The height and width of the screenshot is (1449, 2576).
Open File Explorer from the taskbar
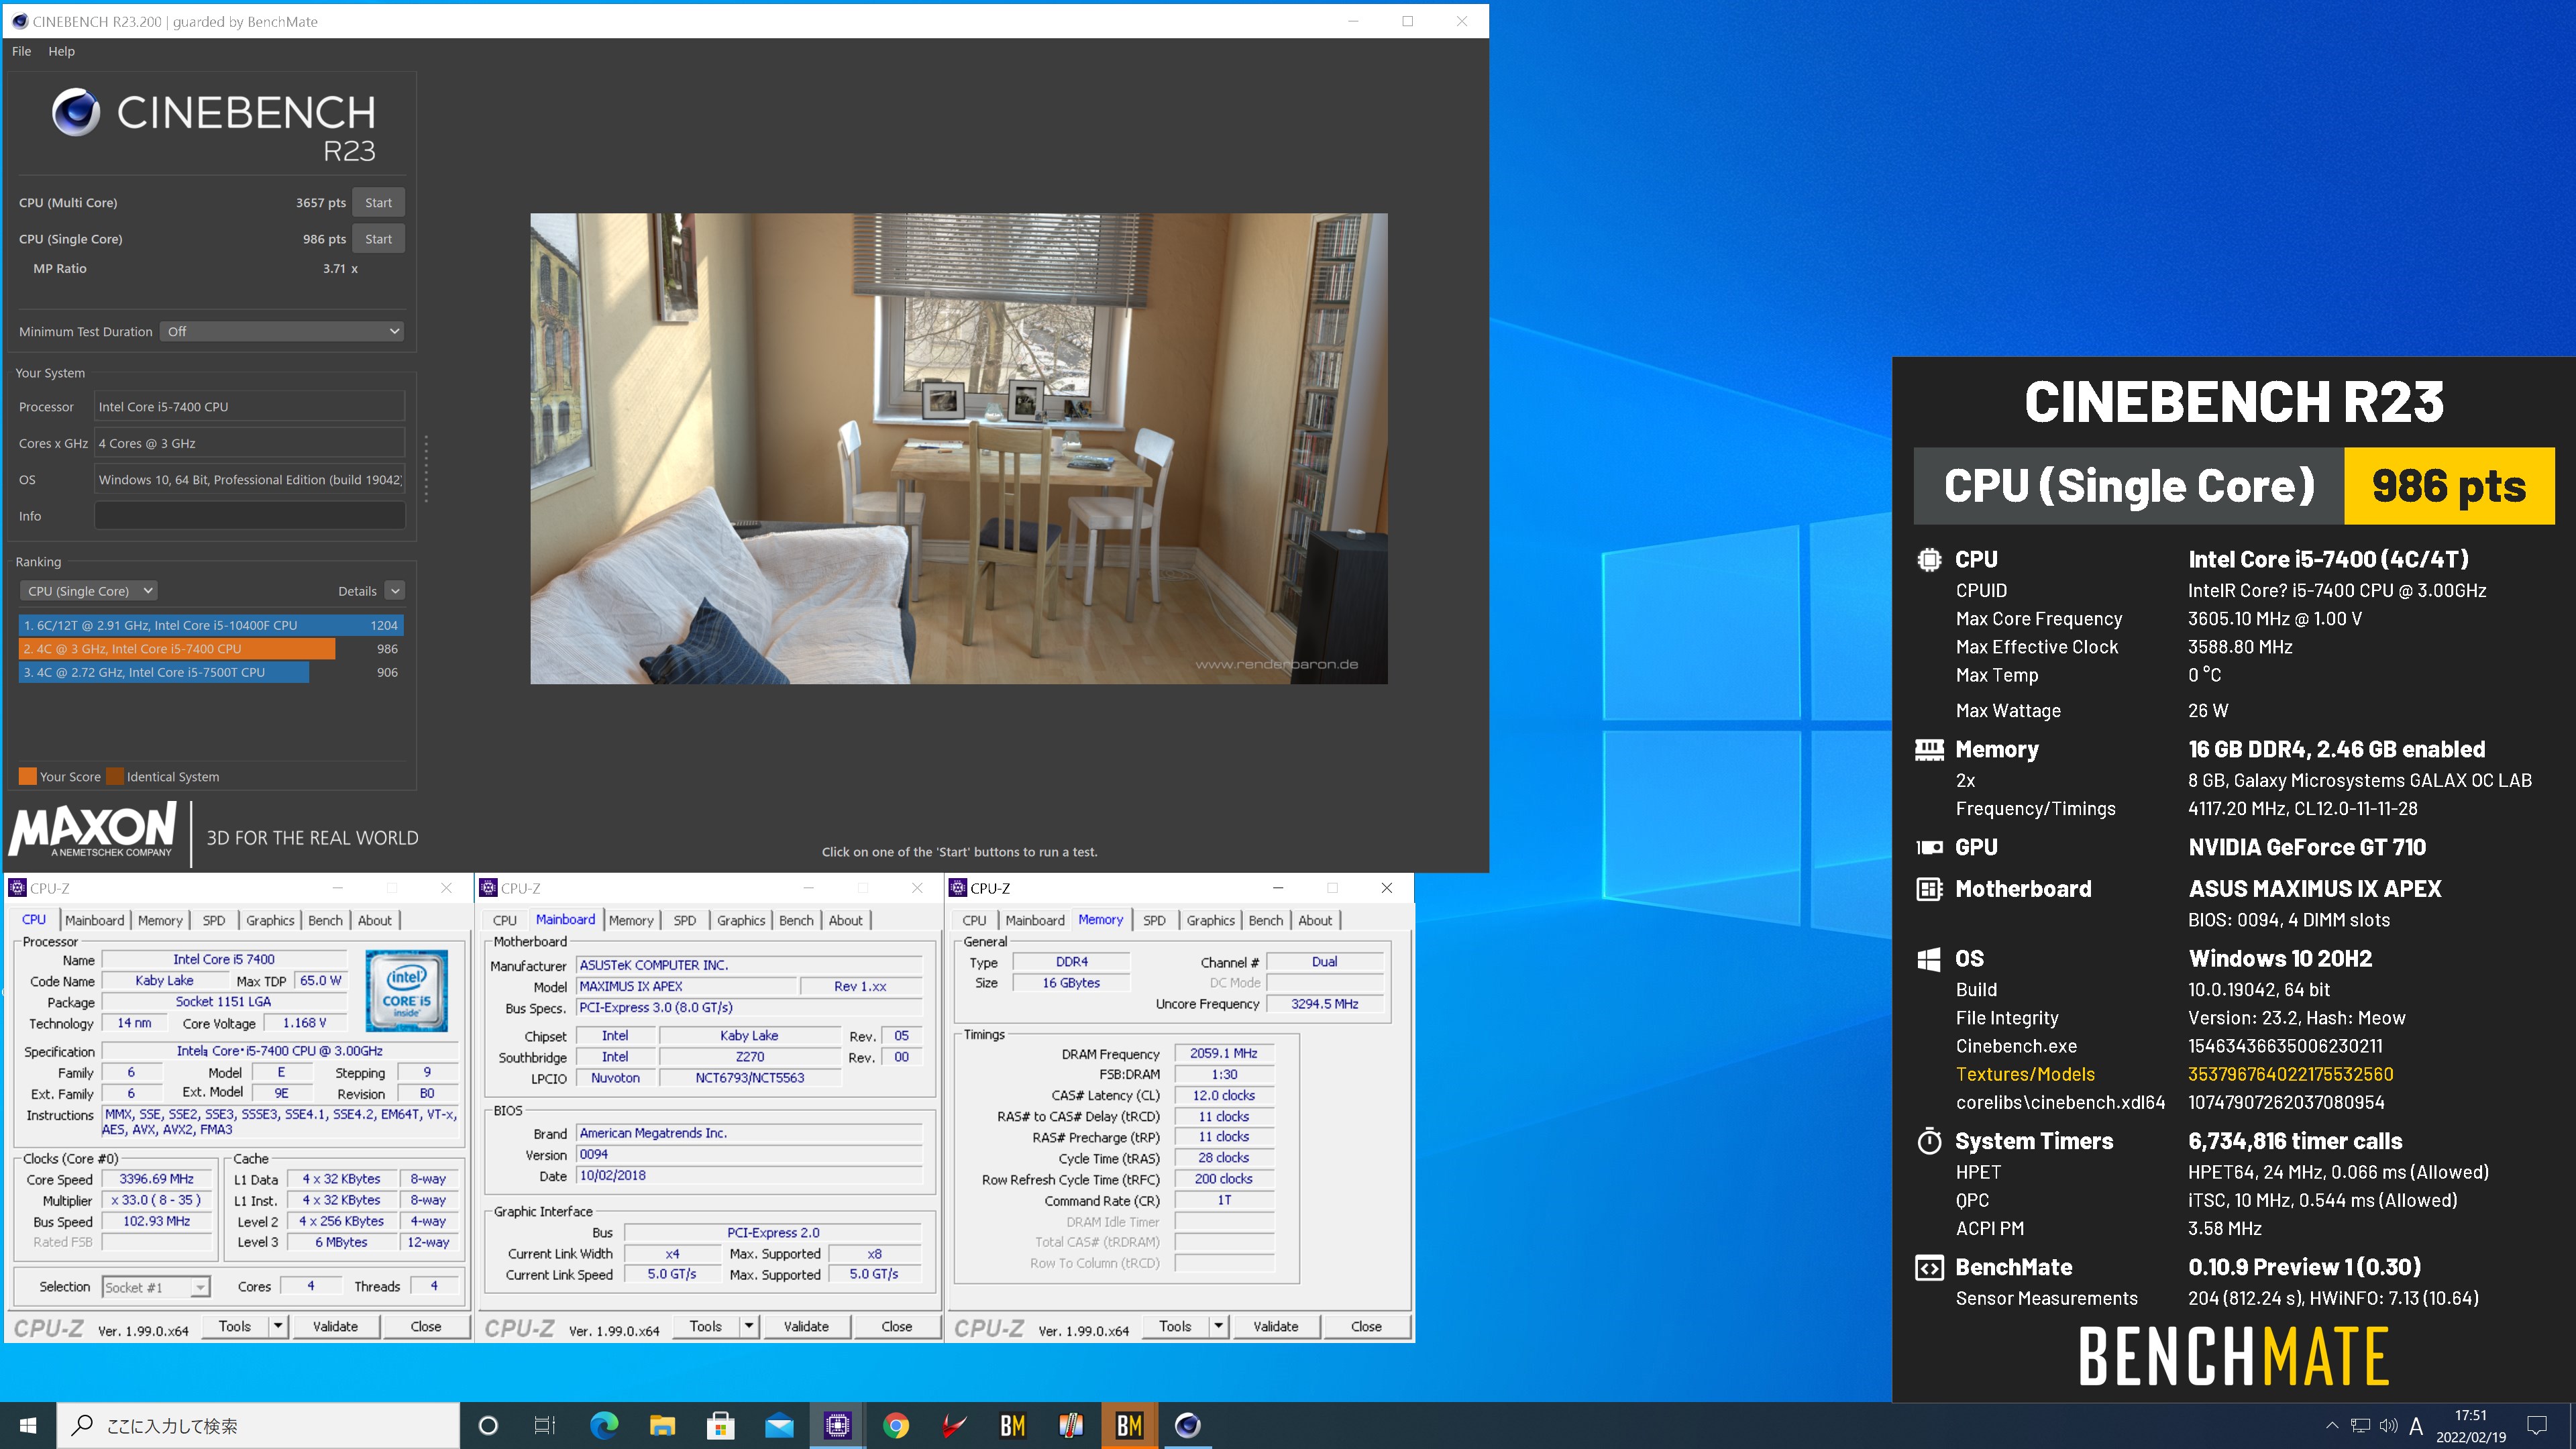pos(662,1425)
